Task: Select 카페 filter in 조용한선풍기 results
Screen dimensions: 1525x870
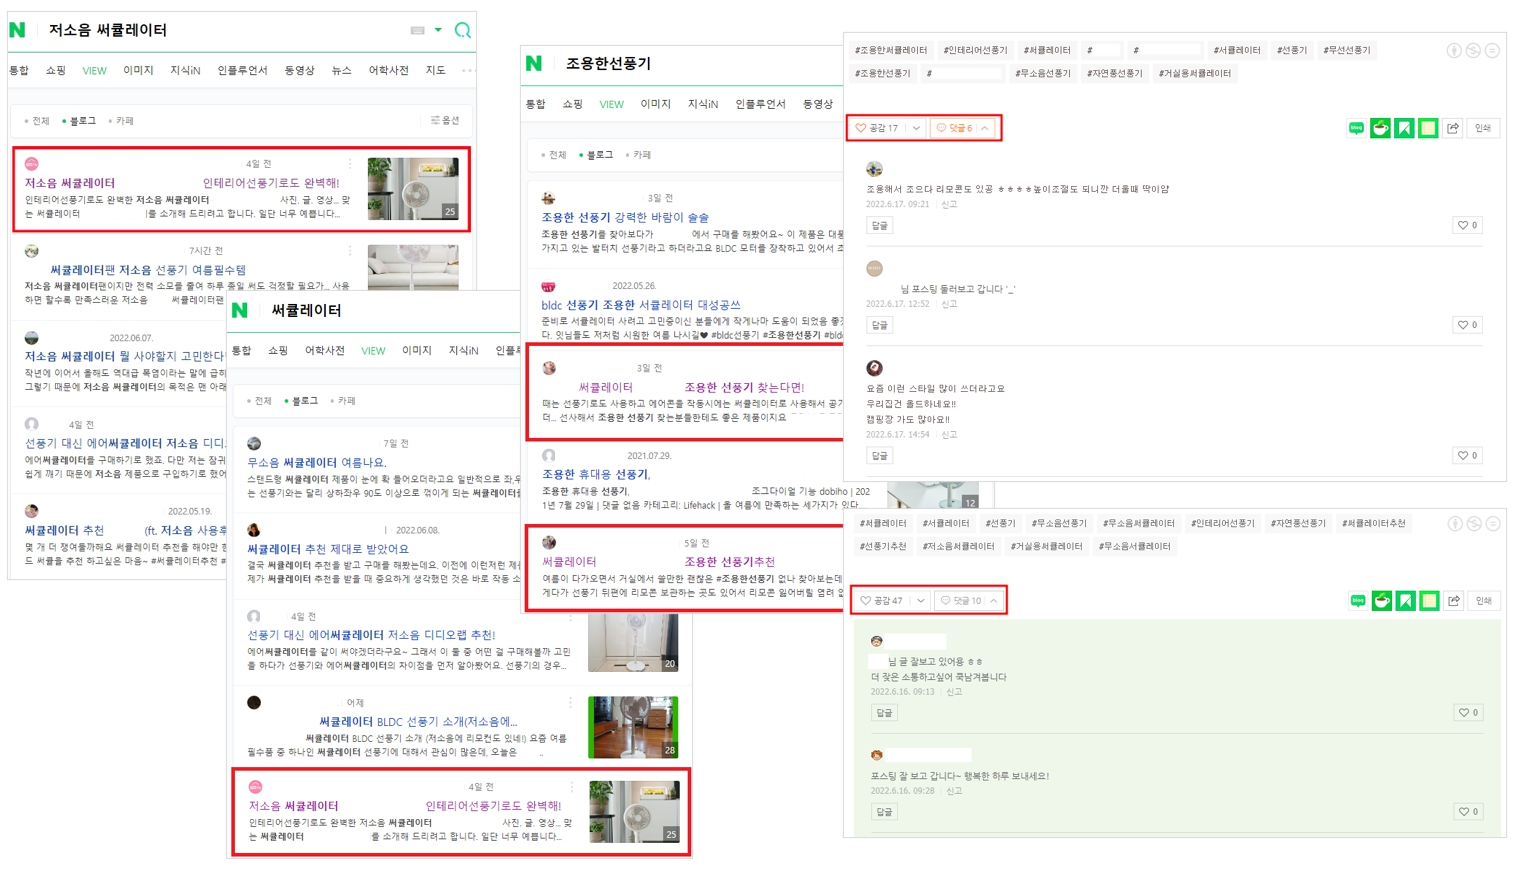Action: 638,155
